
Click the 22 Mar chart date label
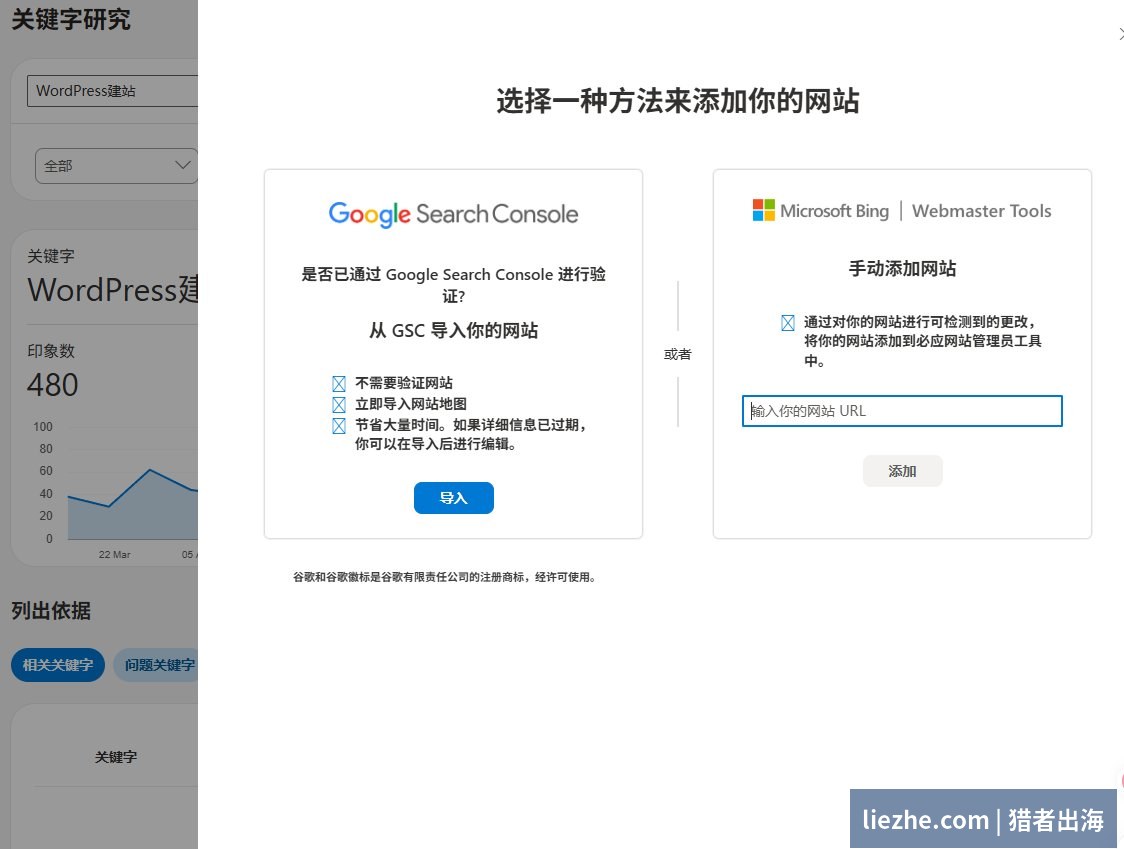[x=115, y=554]
